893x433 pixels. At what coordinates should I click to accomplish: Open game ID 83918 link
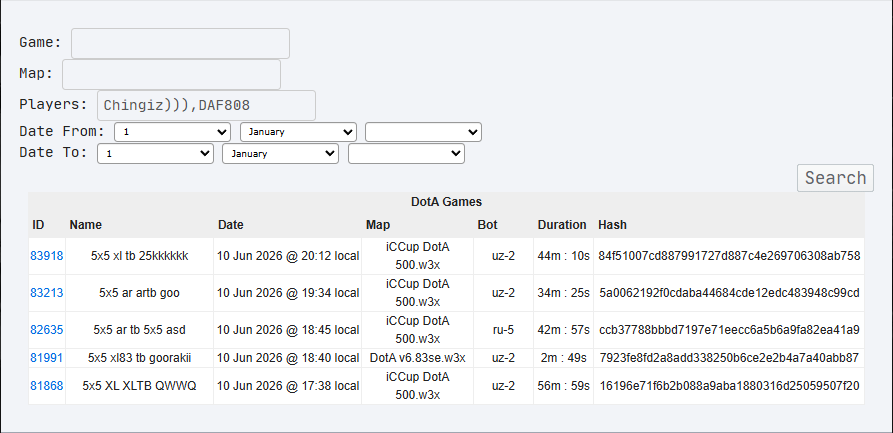click(x=47, y=256)
